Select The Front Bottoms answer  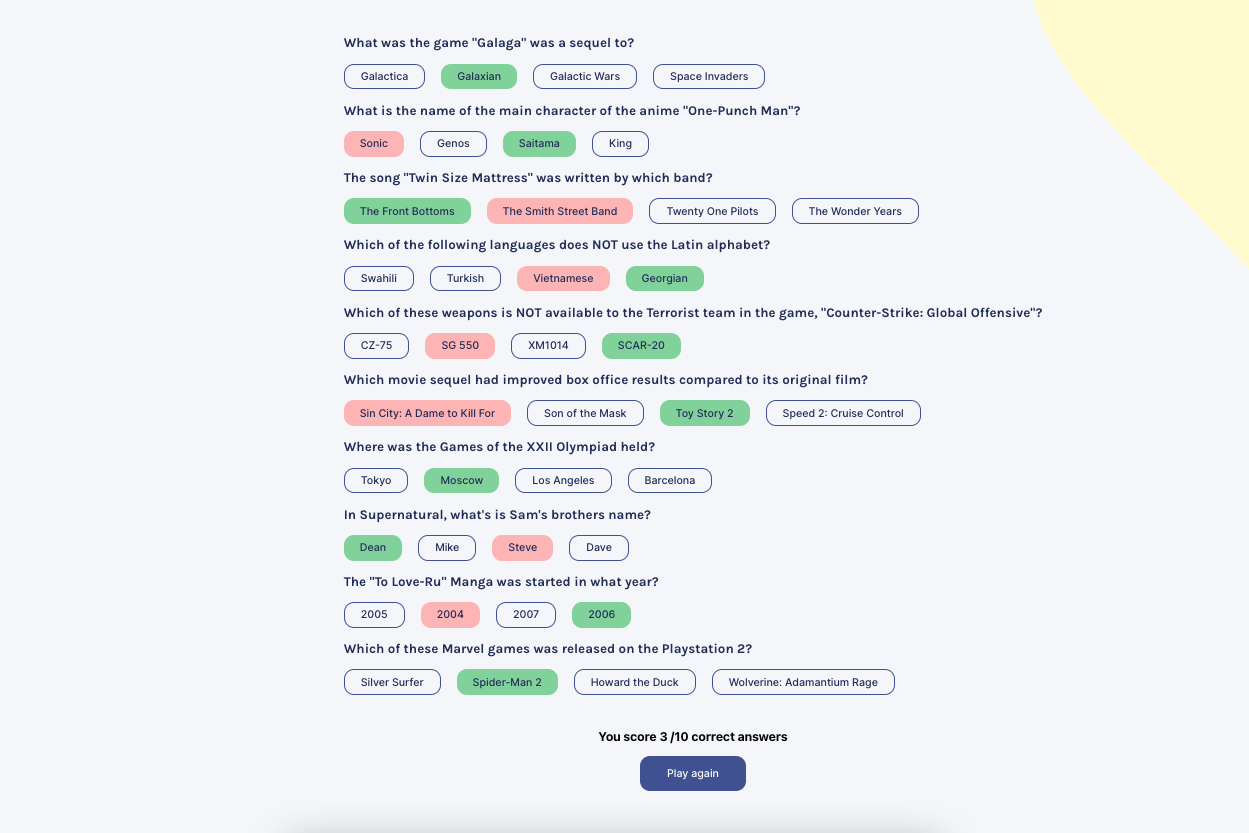point(407,211)
